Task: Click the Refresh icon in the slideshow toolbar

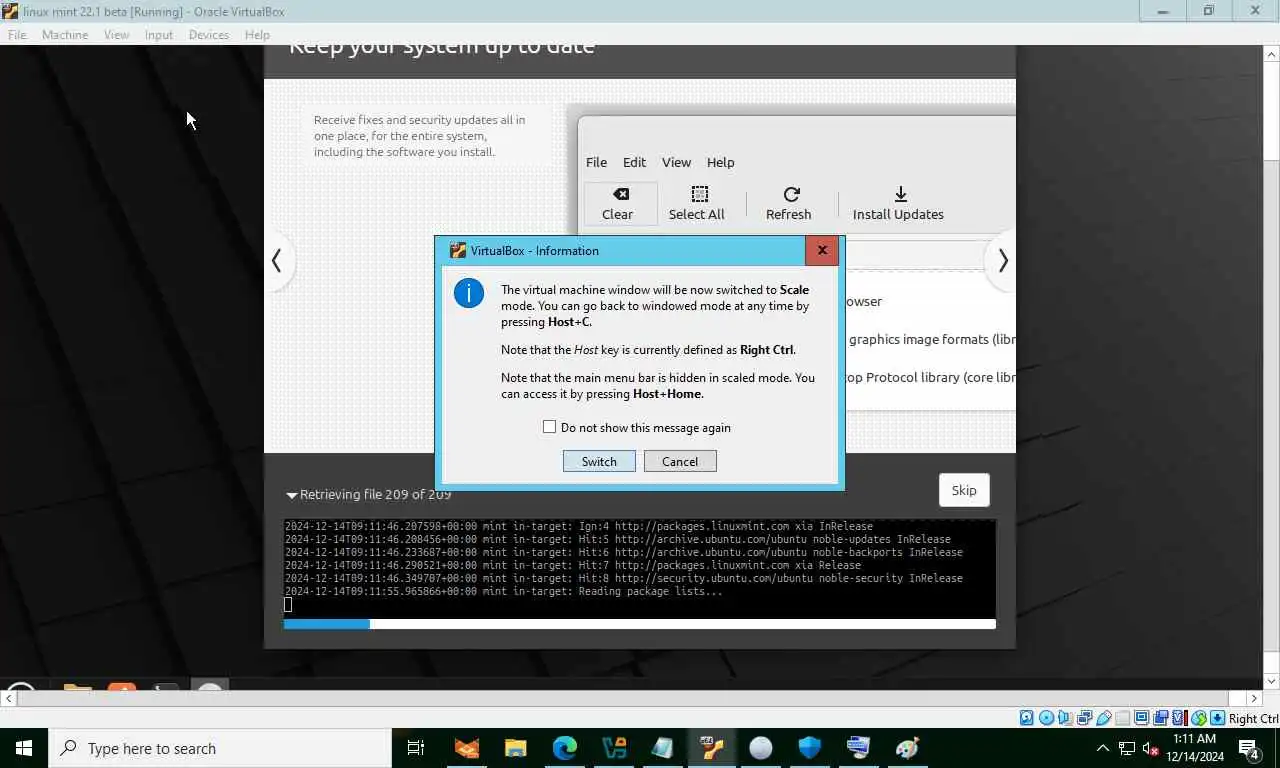Action: pyautogui.click(x=791, y=194)
